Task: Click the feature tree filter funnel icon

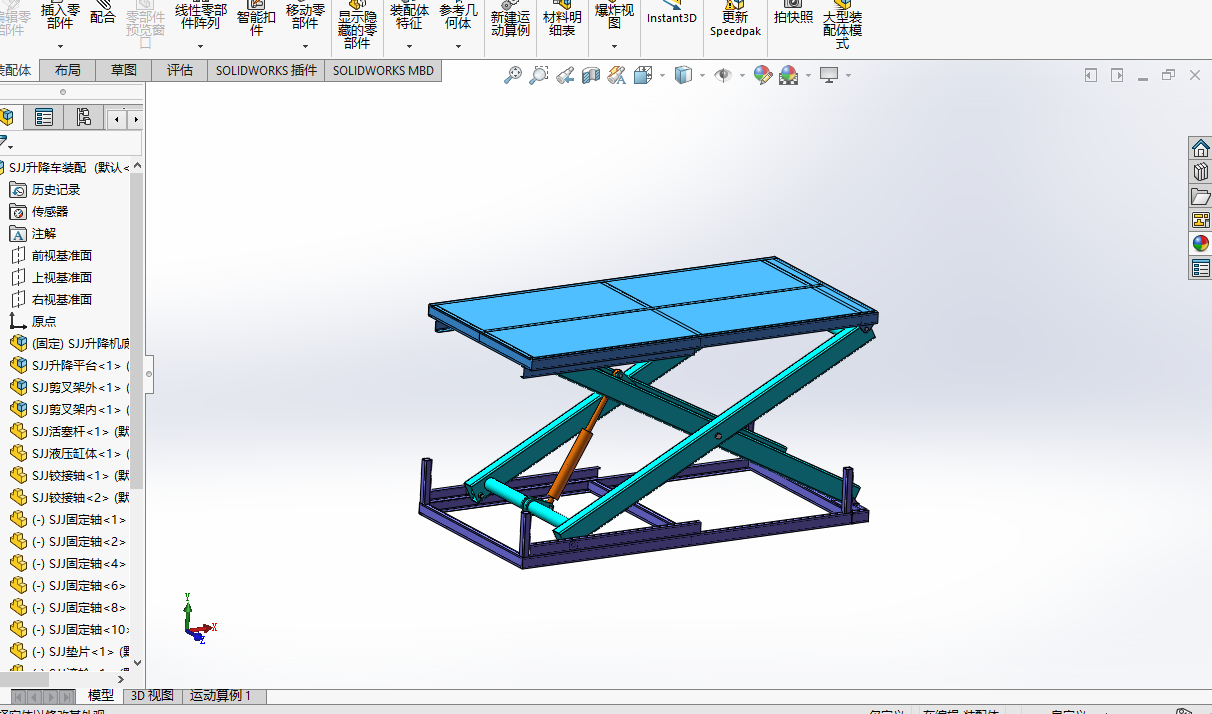Action: point(5,143)
